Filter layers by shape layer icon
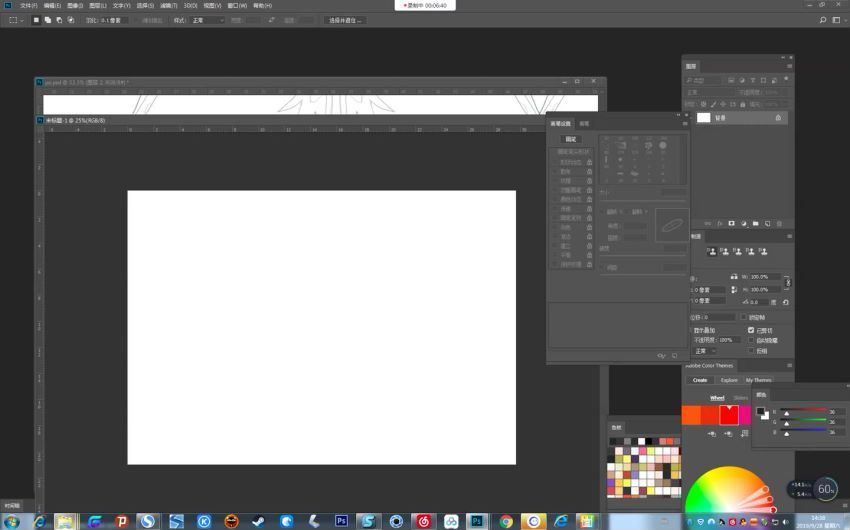This screenshot has width=850, height=530. coord(763,80)
